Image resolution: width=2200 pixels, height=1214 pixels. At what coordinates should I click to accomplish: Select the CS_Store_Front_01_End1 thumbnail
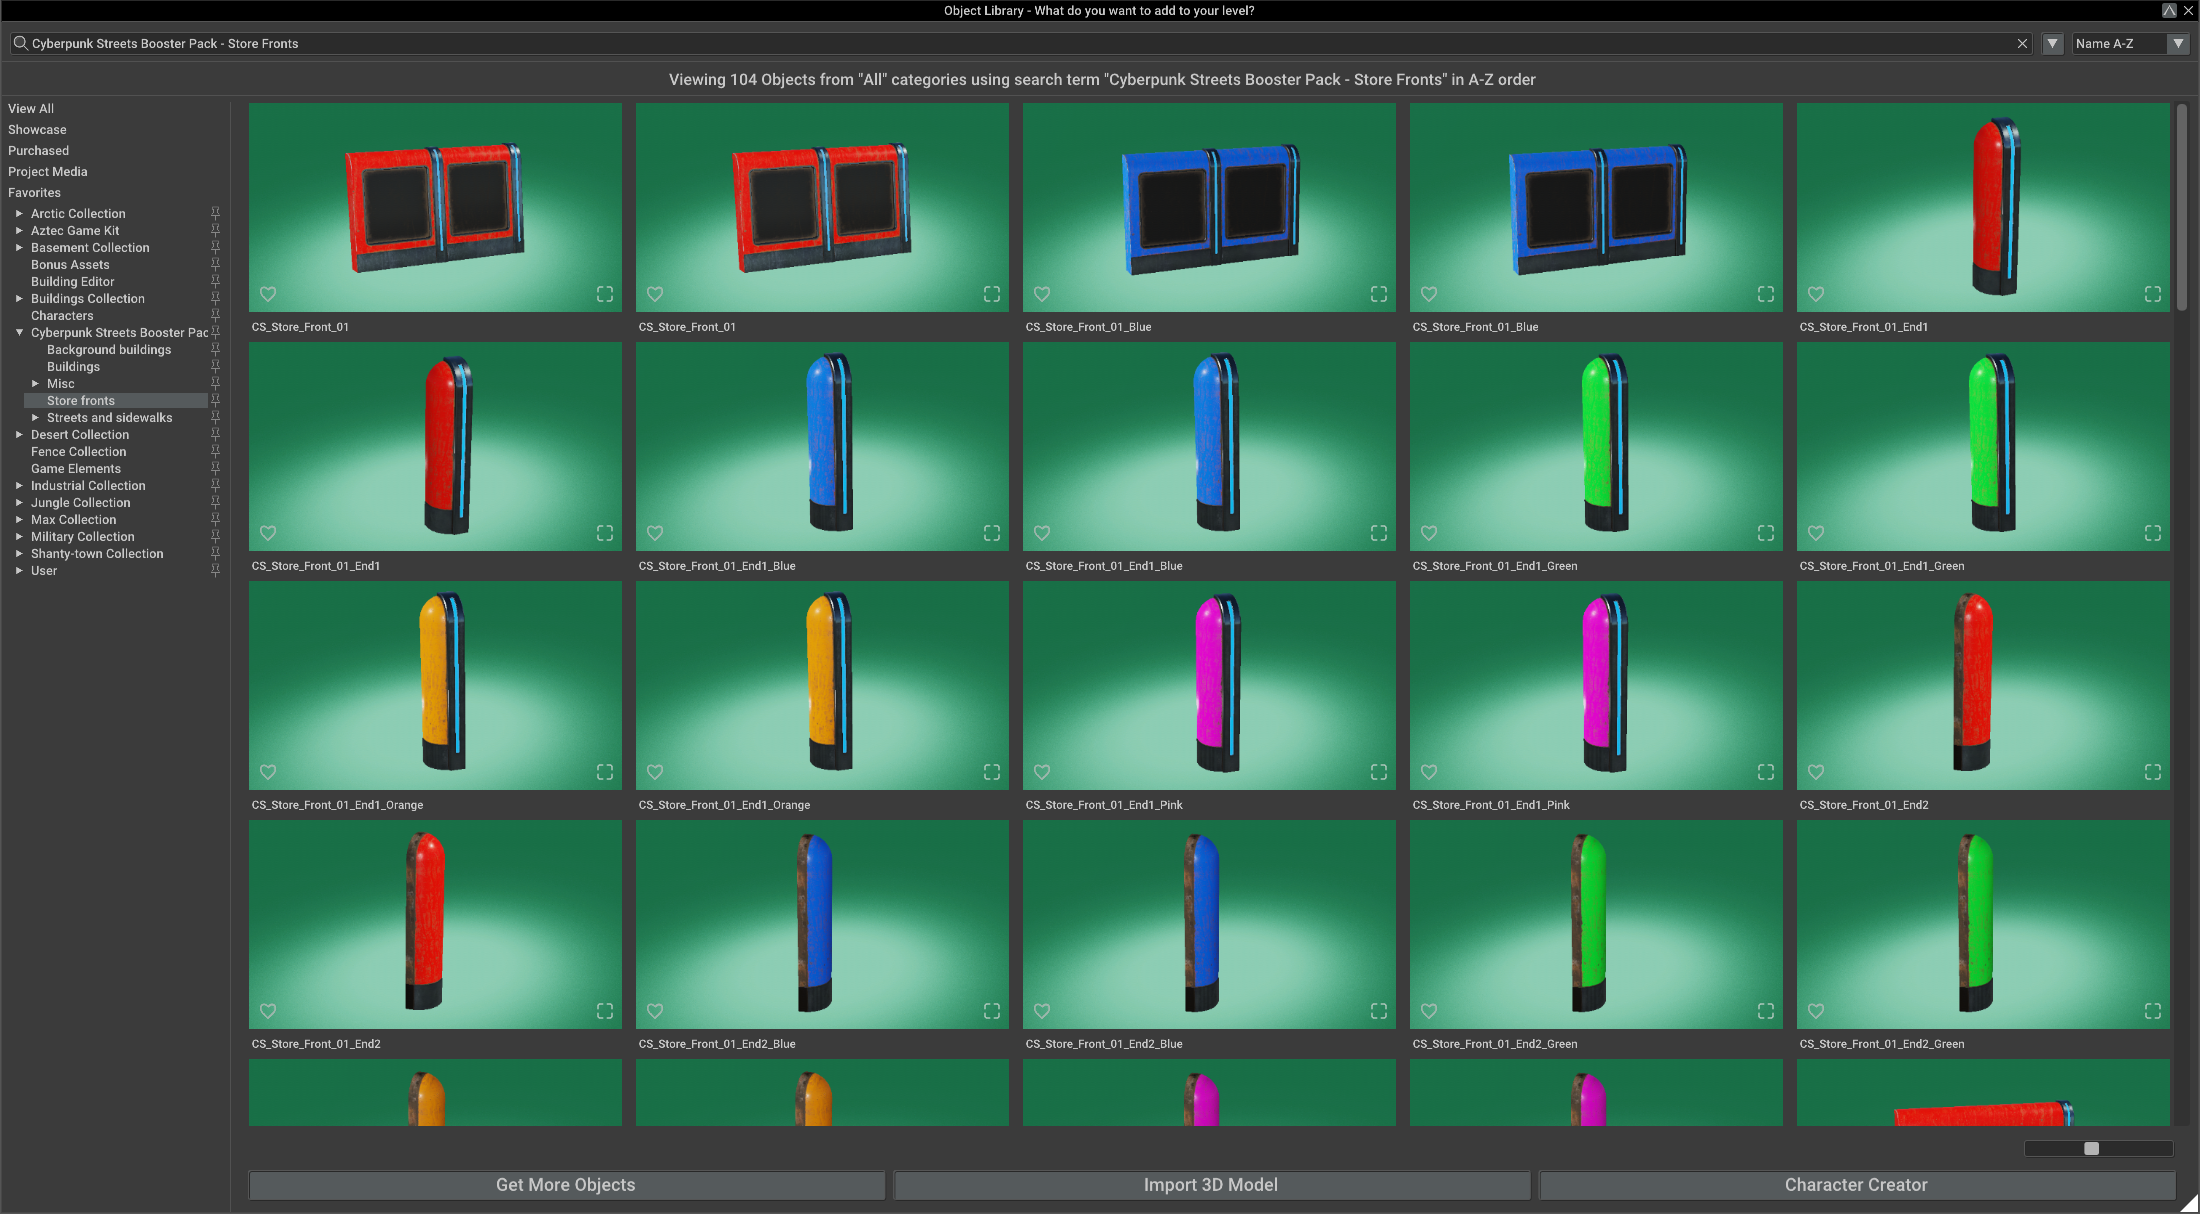coord(1983,207)
